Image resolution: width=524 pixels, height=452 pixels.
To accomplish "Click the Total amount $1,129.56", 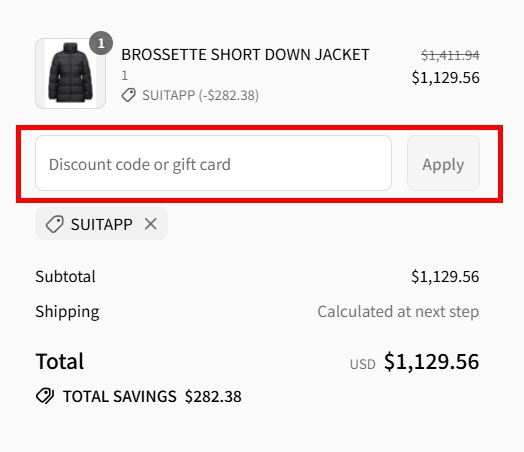I will [431, 361].
